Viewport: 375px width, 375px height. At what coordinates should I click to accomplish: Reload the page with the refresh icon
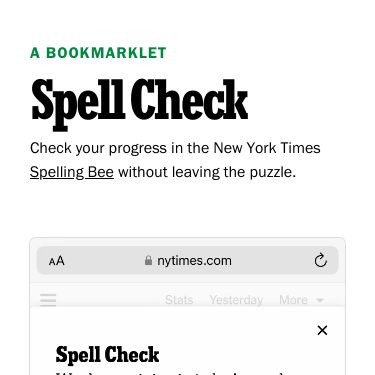(x=321, y=260)
